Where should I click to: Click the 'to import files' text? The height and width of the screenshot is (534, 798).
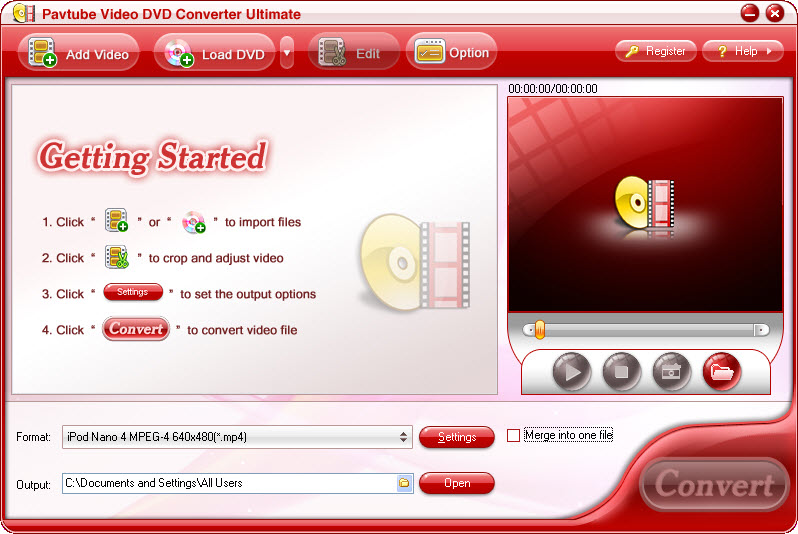(263, 222)
